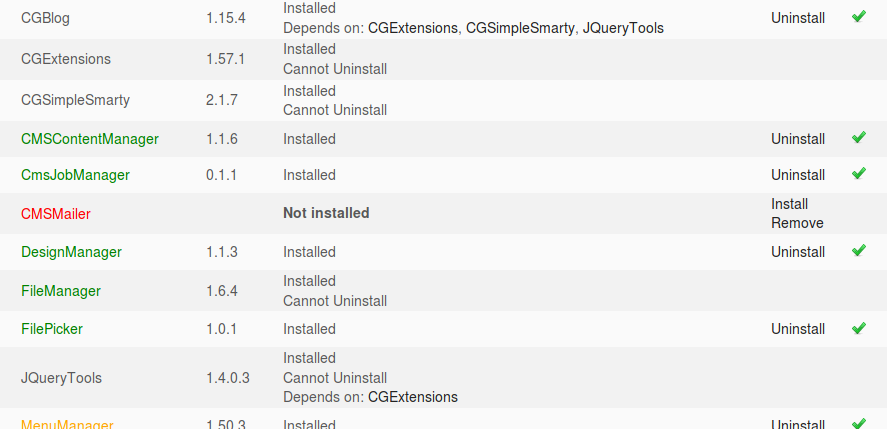Open the CMSContentManager module name link

coord(89,139)
